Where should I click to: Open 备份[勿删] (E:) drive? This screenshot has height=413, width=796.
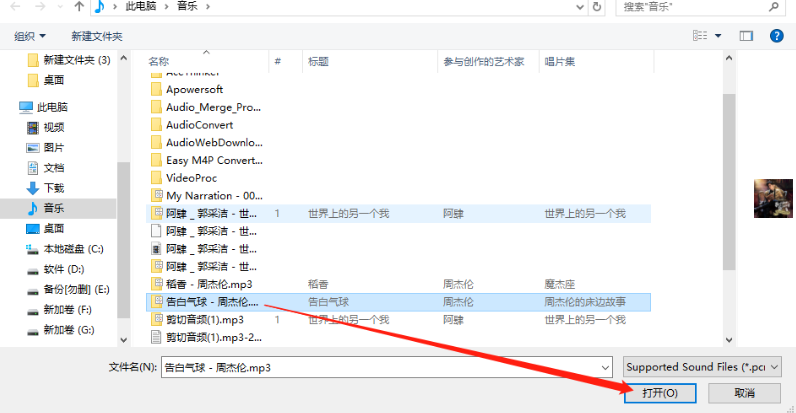coord(68,289)
